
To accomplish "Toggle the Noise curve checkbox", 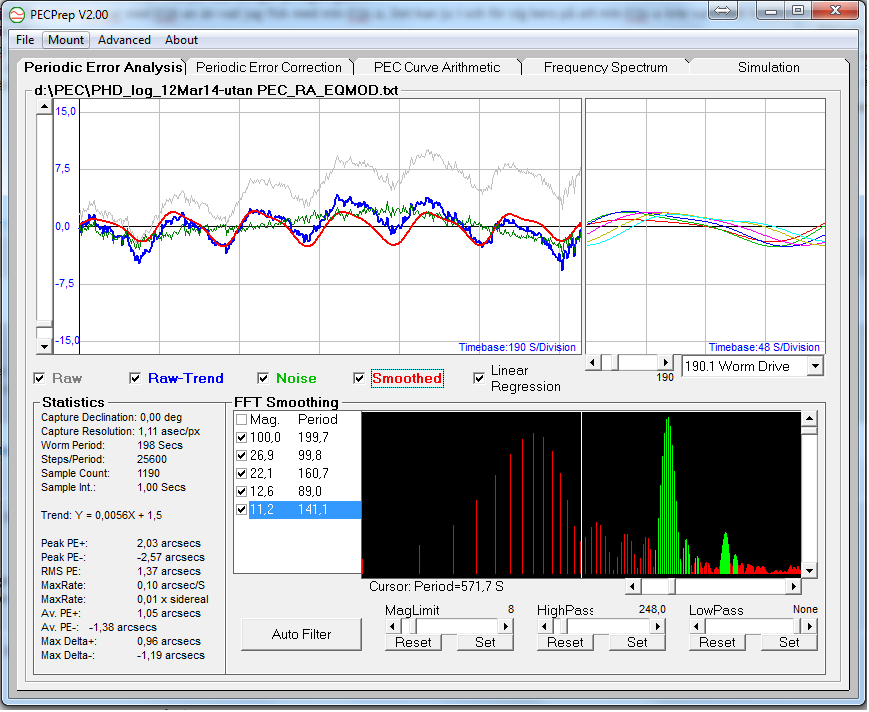I will coord(263,378).
